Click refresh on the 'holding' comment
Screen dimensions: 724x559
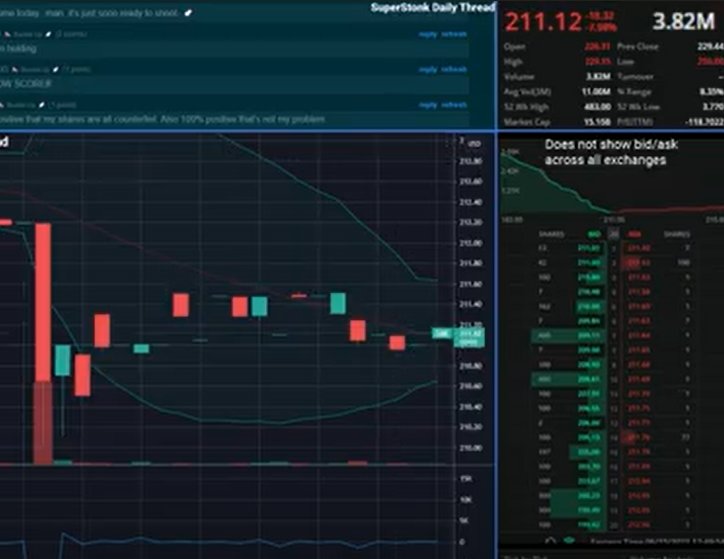click(x=454, y=34)
